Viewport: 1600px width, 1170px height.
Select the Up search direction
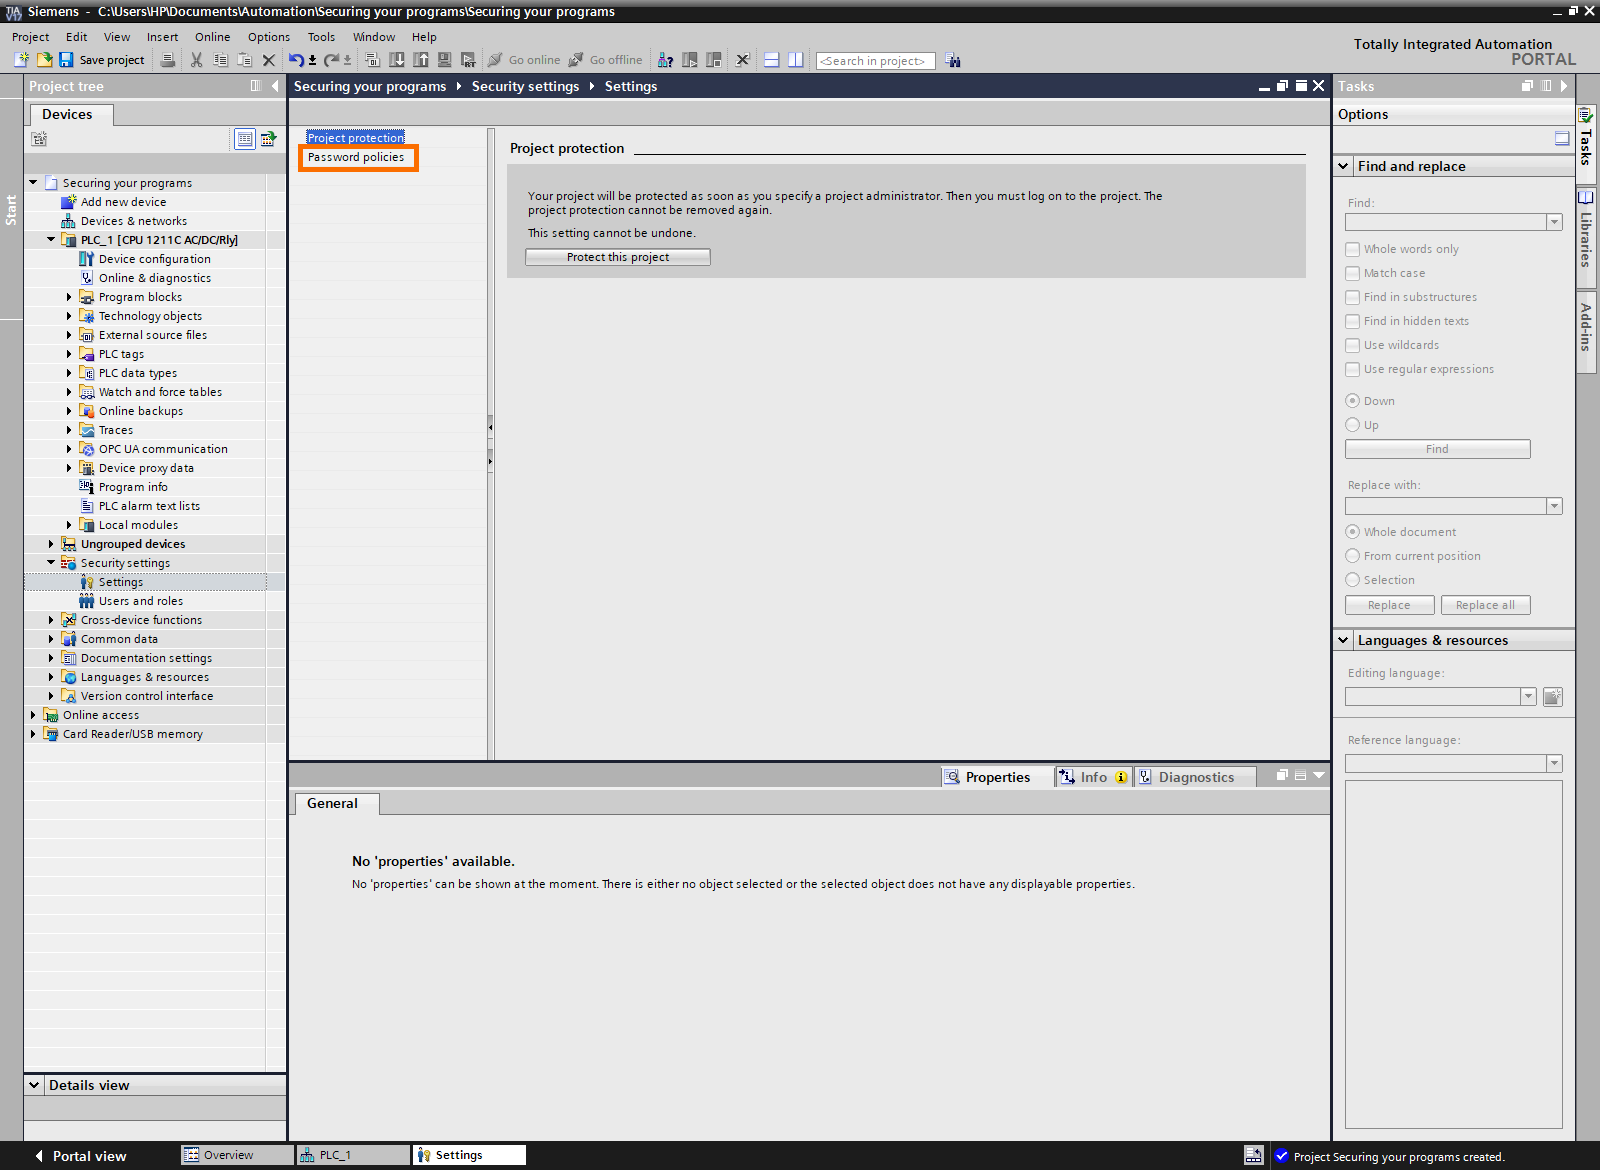click(1353, 424)
